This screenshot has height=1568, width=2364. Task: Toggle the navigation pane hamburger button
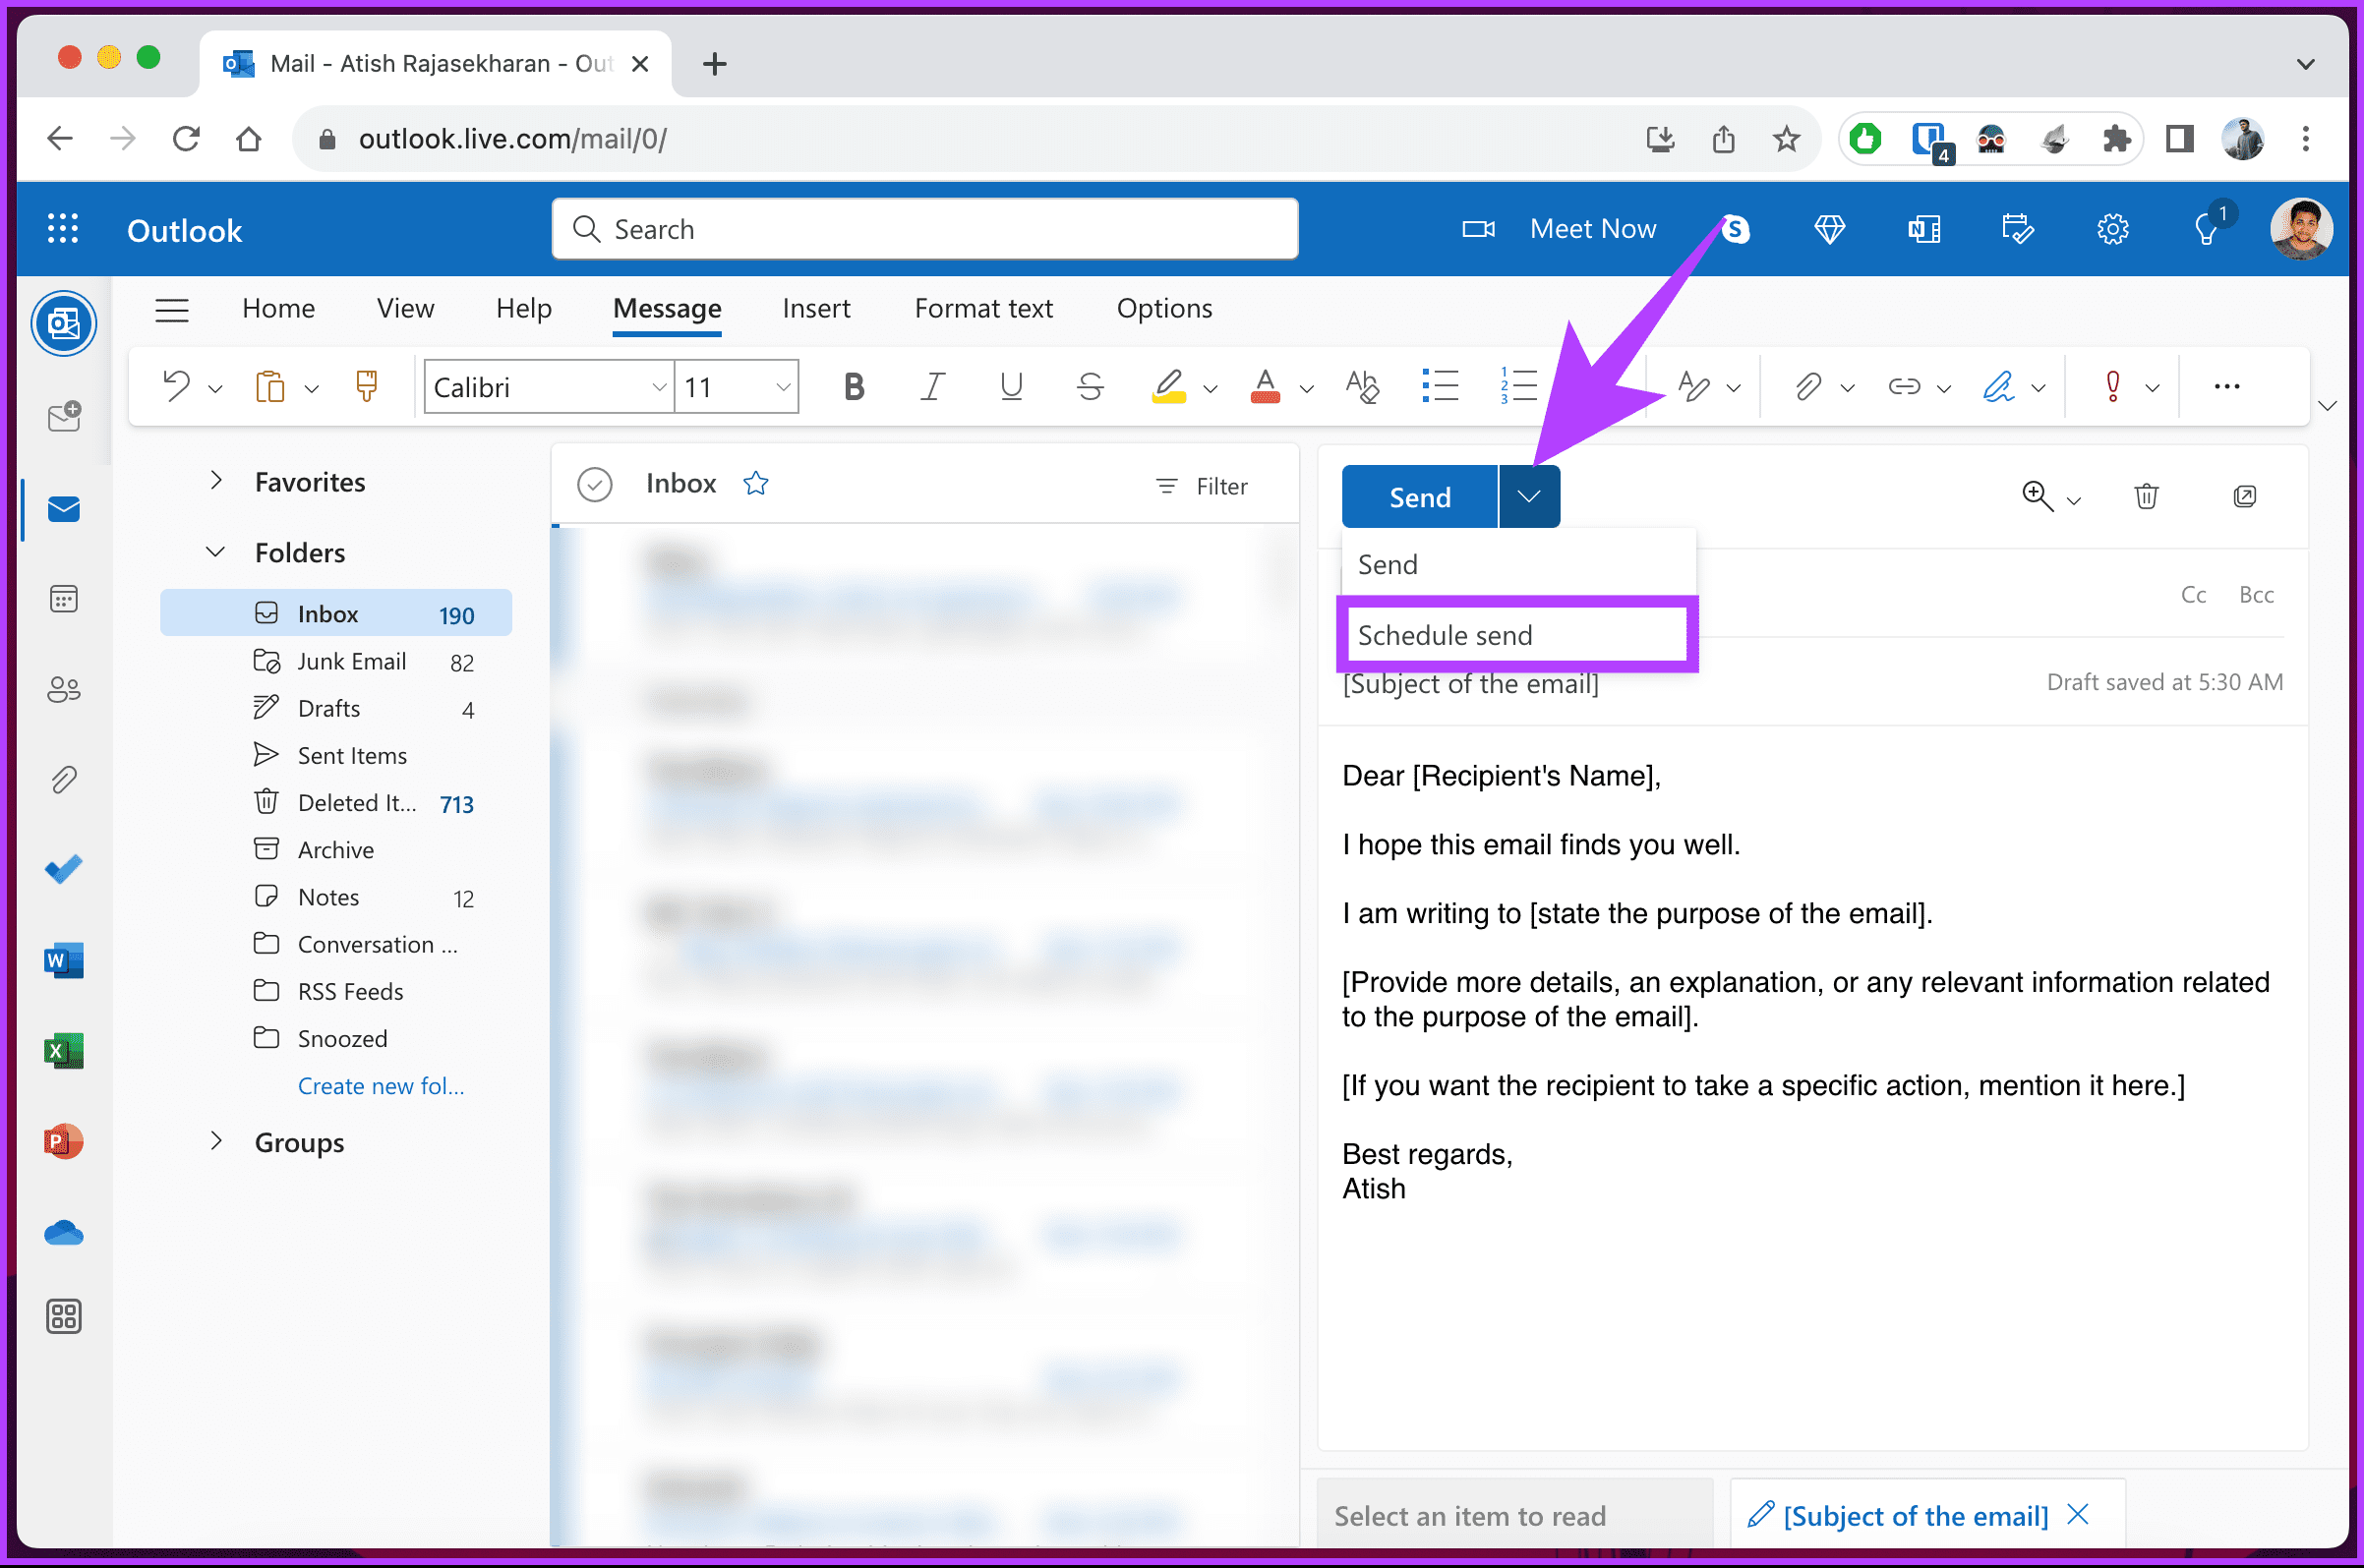(172, 310)
